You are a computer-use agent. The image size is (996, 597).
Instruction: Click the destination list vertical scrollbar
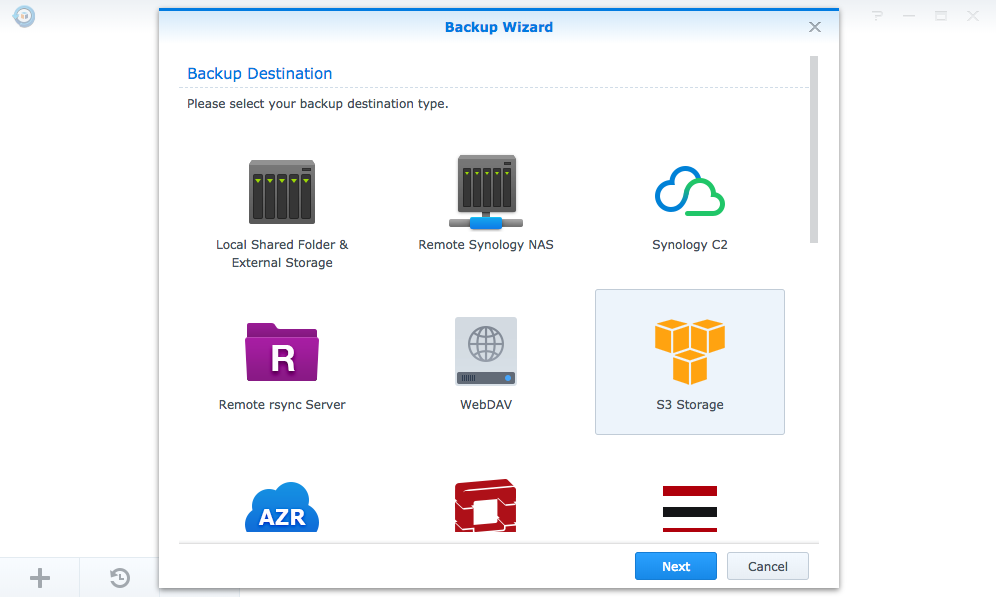click(814, 149)
